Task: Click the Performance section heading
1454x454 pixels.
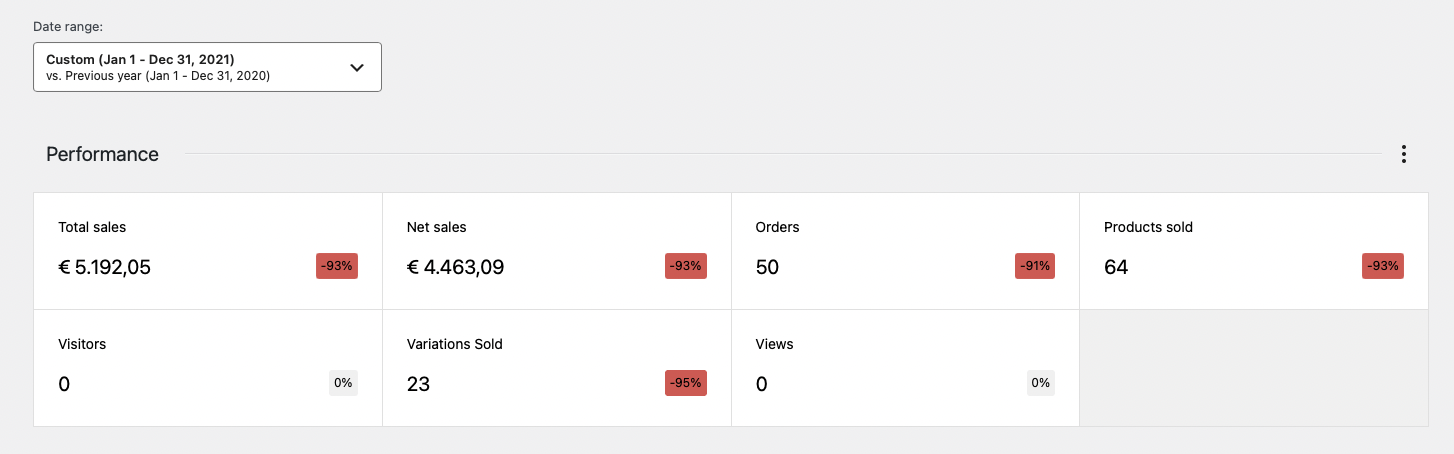Action: pyautogui.click(x=102, y=154)
